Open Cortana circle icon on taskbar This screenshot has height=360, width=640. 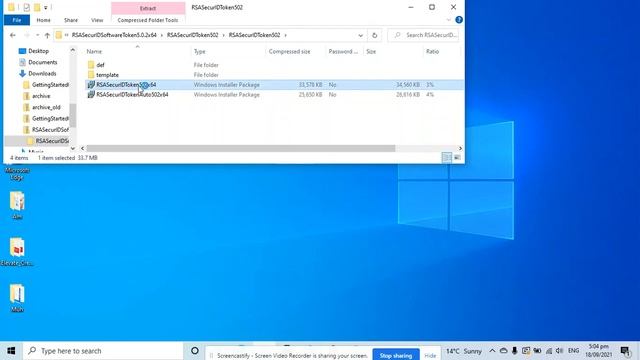click(x=195, y=351)
